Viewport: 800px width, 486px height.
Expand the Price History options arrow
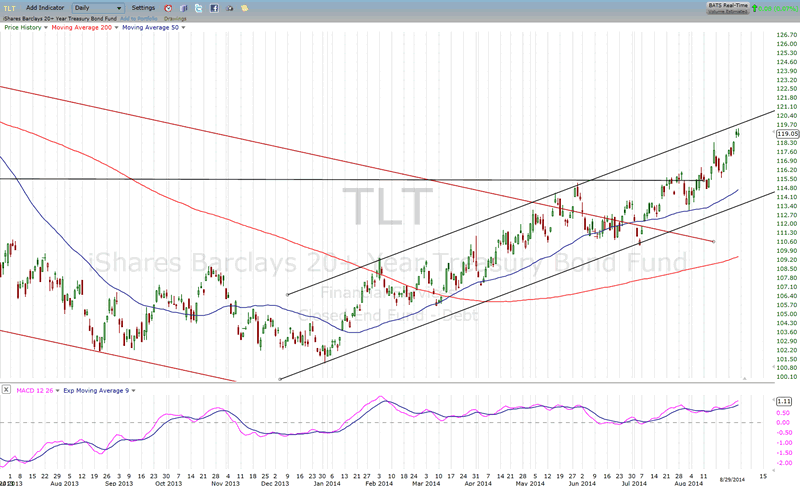(x=47, y=28)
